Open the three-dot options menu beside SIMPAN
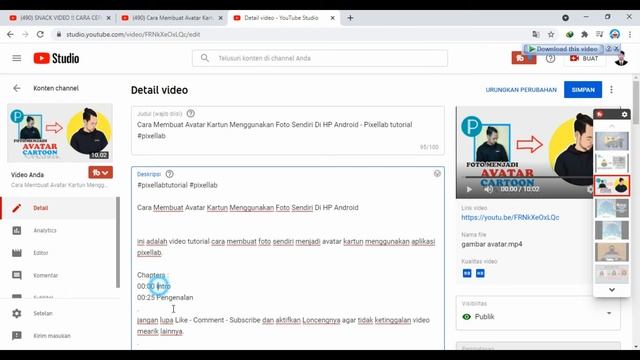640x360 pixels. point(611,90)
